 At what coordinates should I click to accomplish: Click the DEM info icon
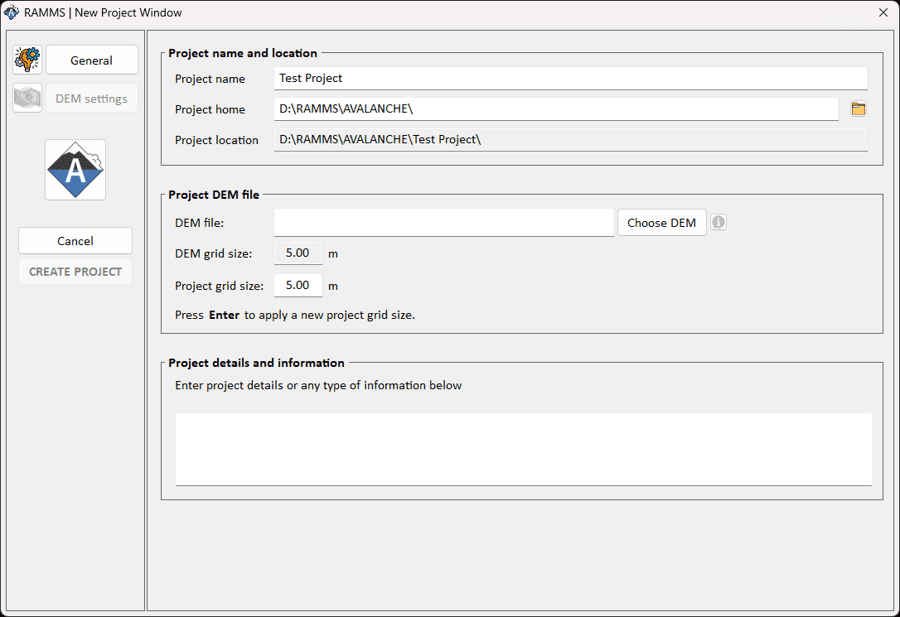click(718, 222)
